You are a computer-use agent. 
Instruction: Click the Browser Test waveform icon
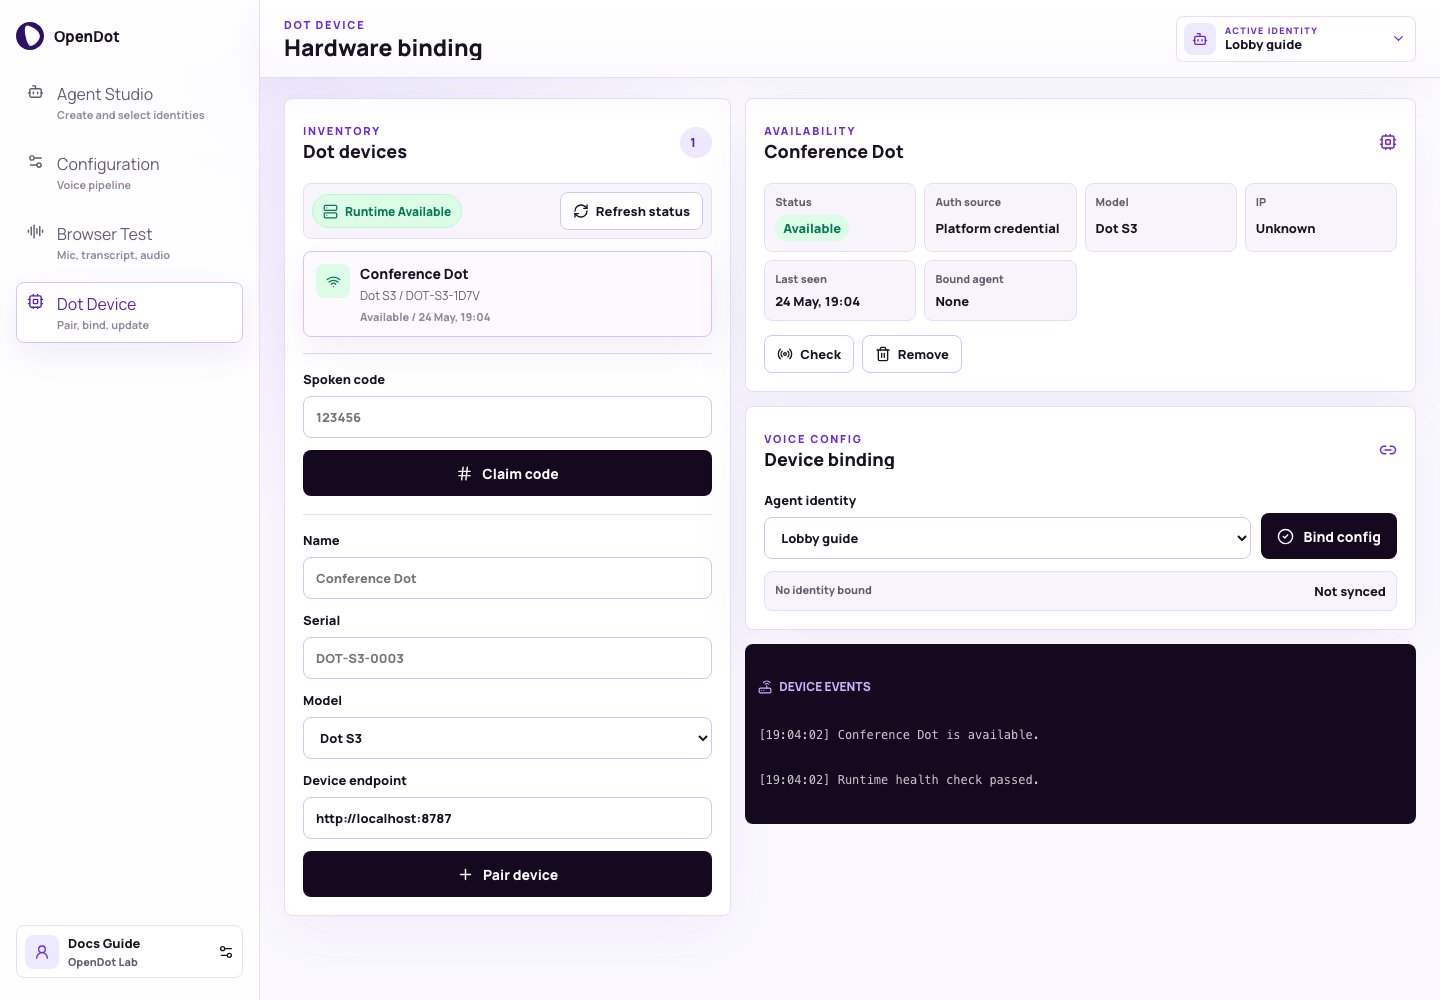pyautogui.click(x=35, y=232)
